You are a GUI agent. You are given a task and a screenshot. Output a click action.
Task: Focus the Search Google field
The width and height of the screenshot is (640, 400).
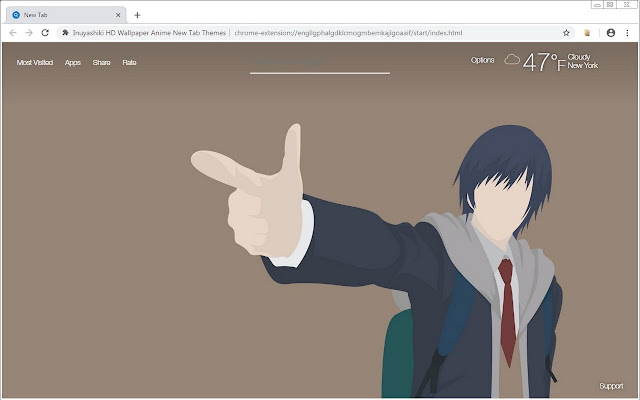320,62
